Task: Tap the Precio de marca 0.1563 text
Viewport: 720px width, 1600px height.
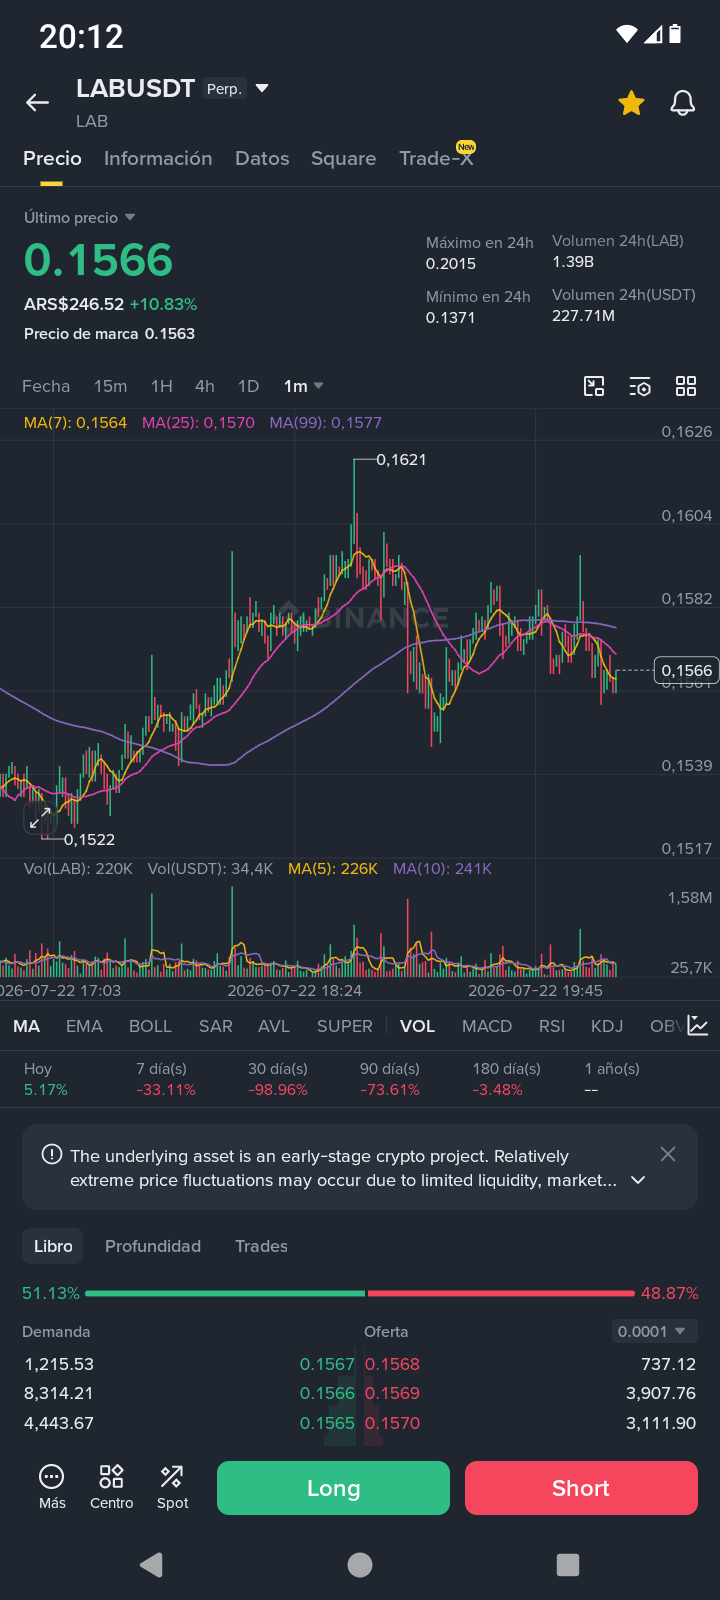Action: pos(109,334)
